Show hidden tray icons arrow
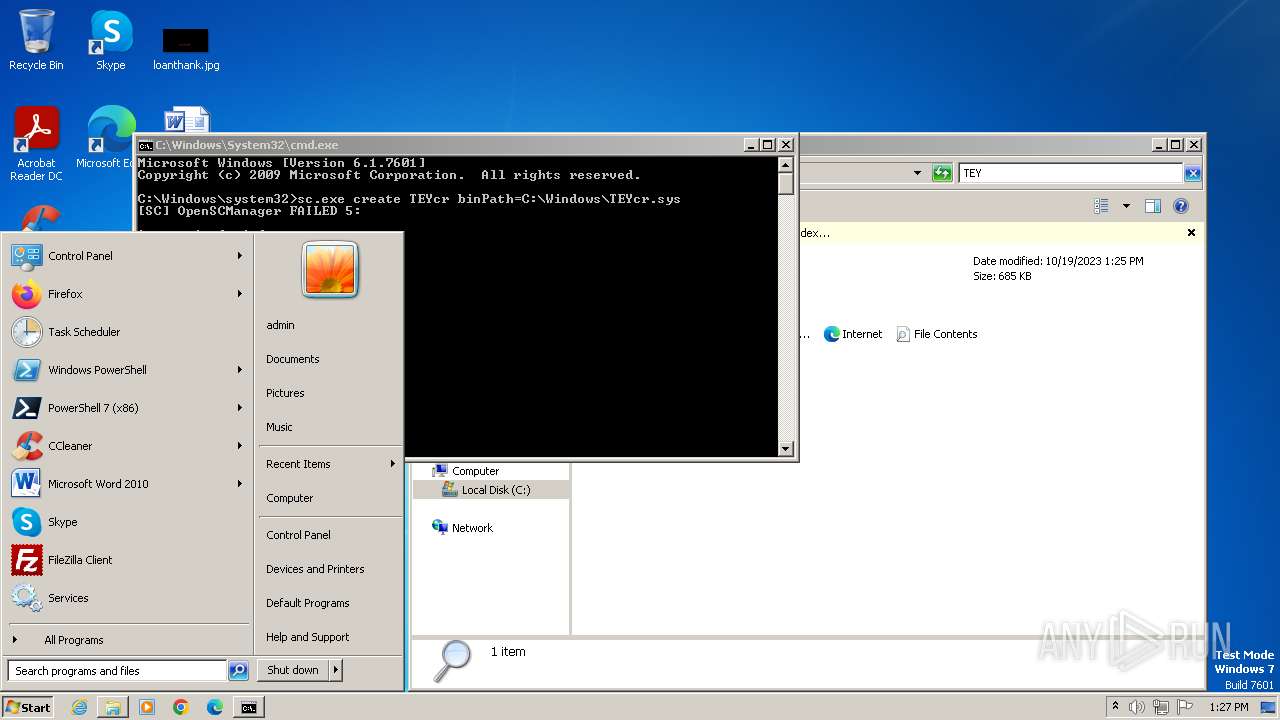This screenshot has height=720, width=1280. [x=1115, y=707]
